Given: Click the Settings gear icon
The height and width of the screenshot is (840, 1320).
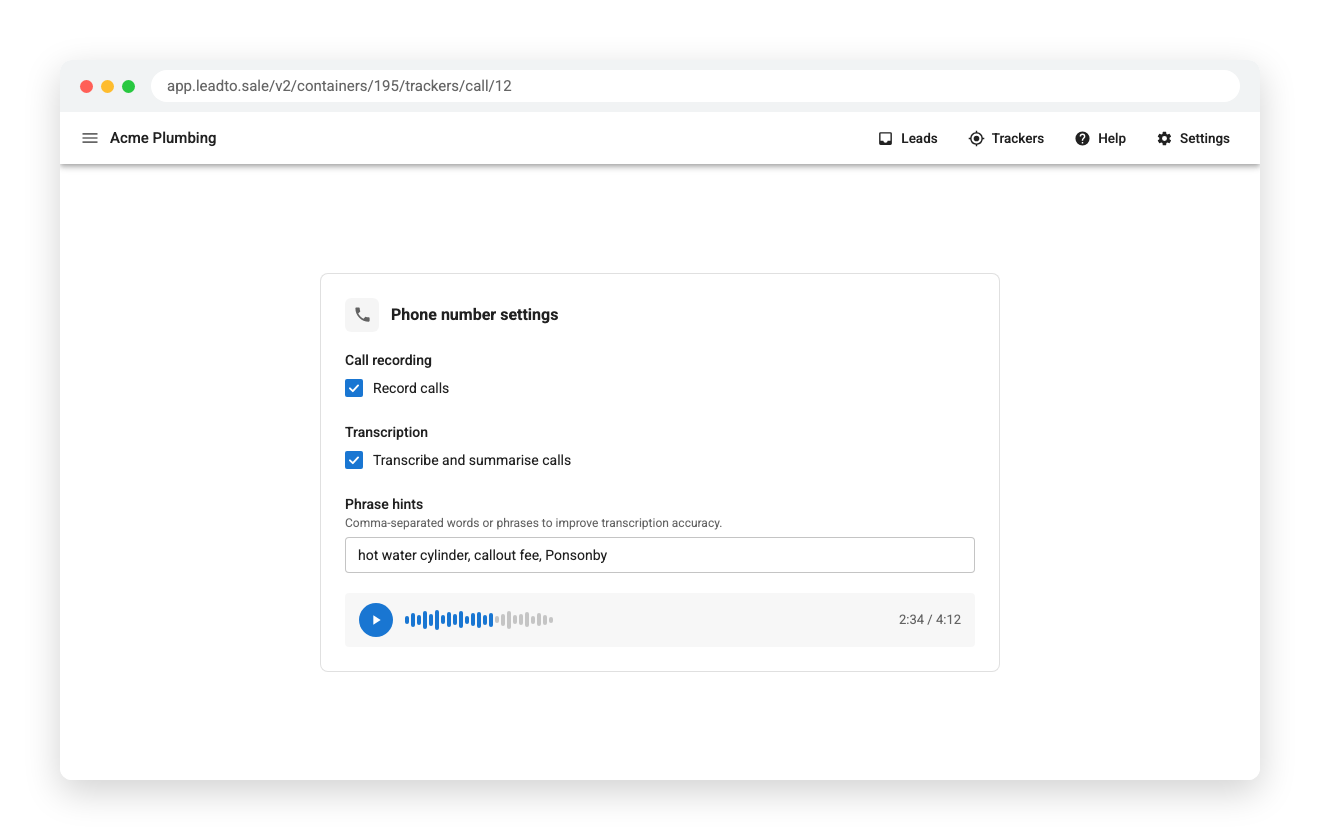Looking at the screenshot, I should [x=1164, y=139].
